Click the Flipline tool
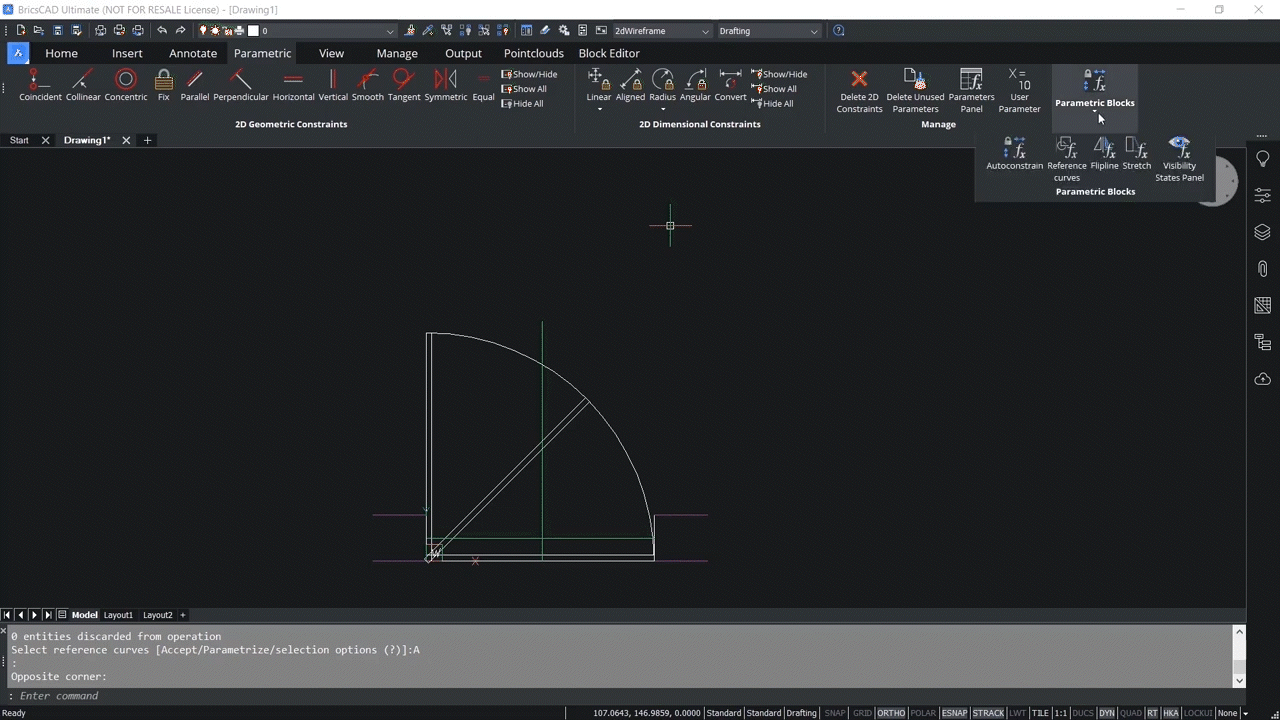The image size is (1280, 720). point(1104,154)
